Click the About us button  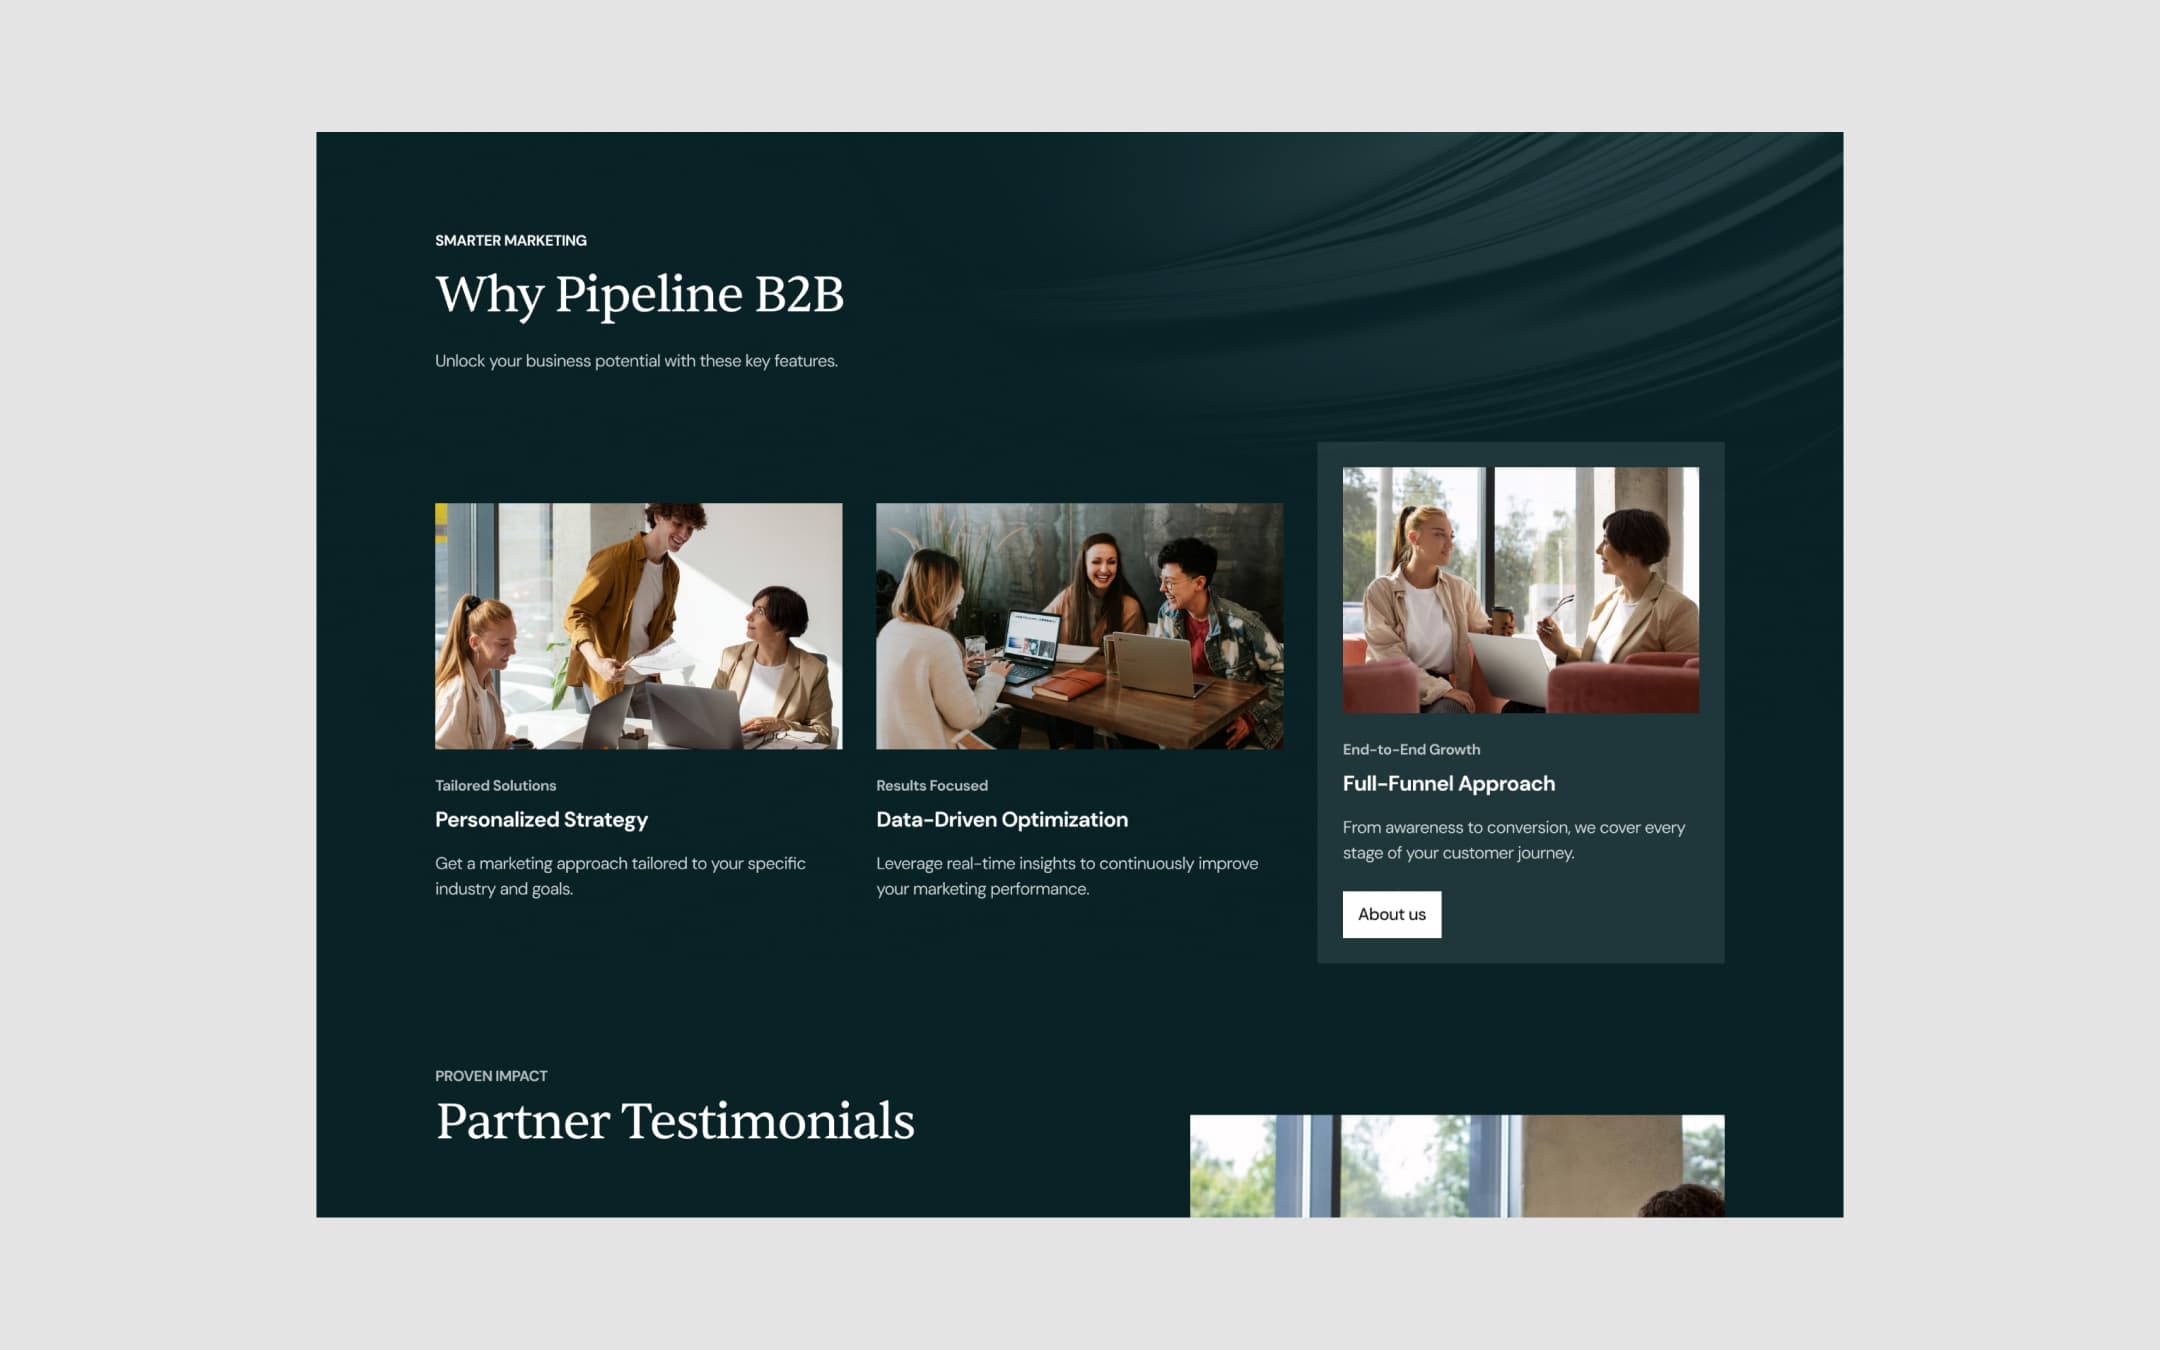pos(1391,914)
